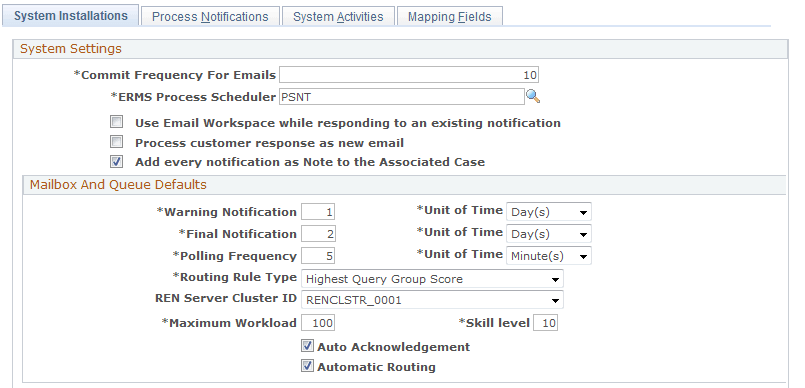
Task: Toggle the Automatic Routing checkbox
Action: 307,366
